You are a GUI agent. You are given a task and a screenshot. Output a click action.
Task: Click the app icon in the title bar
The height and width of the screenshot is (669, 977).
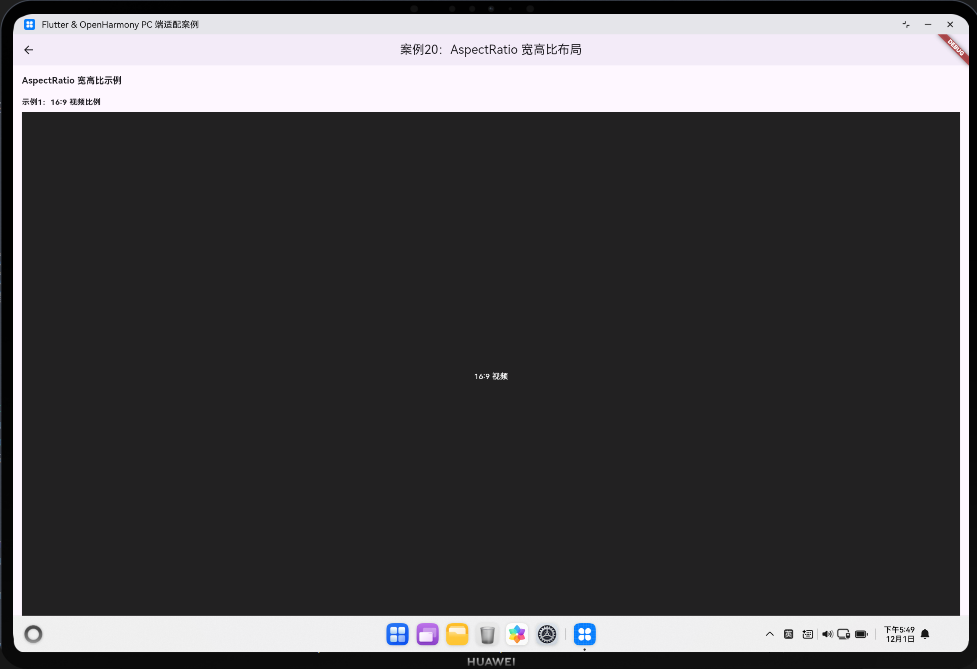tap(29, 24)
